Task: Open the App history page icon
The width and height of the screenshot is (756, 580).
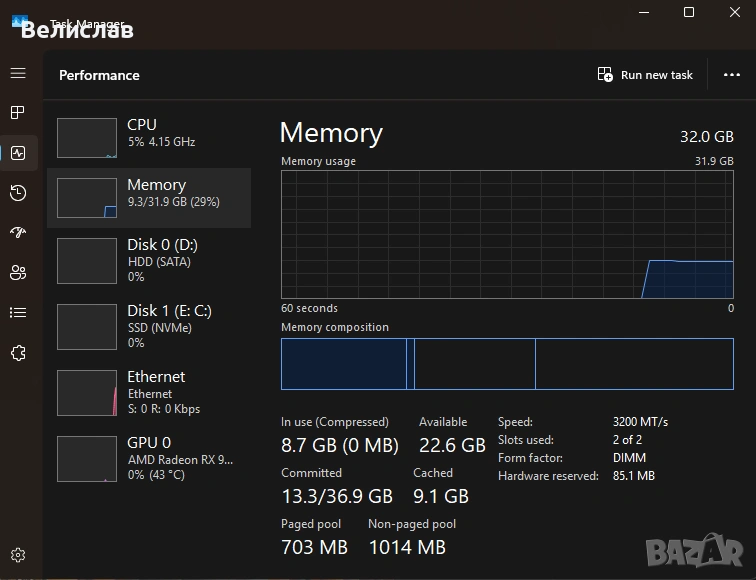Action: click(18, 193)
